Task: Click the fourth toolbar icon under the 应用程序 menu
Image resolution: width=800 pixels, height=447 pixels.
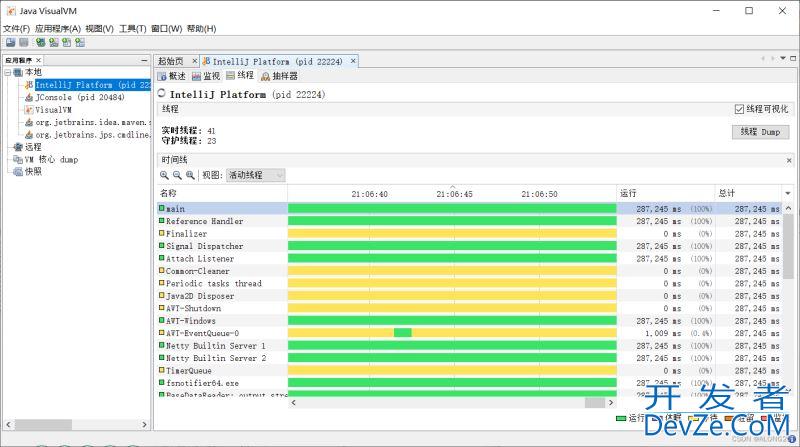Action: coord(54,42)
